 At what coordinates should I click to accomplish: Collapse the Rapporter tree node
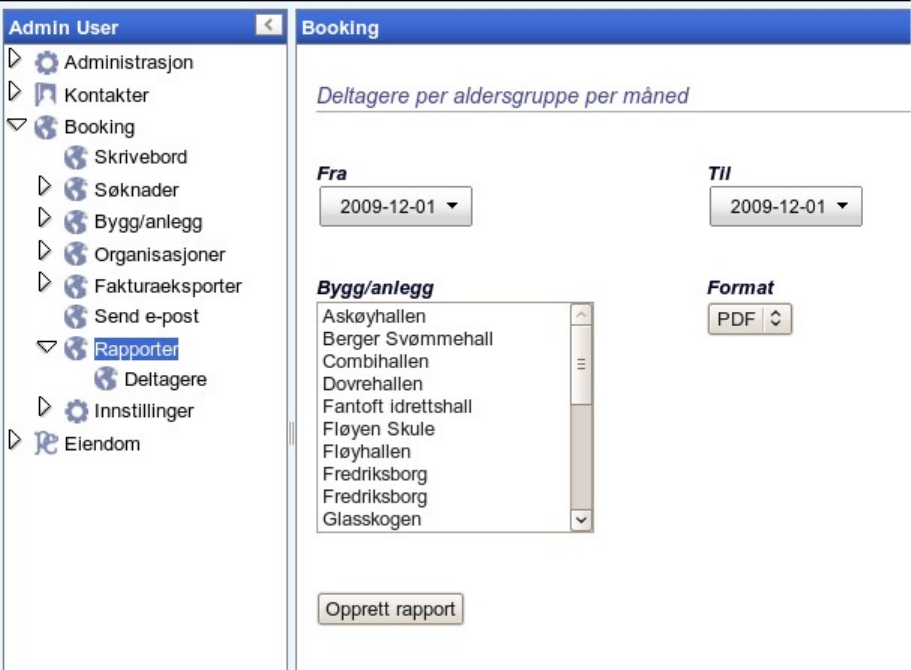point(44,348)
